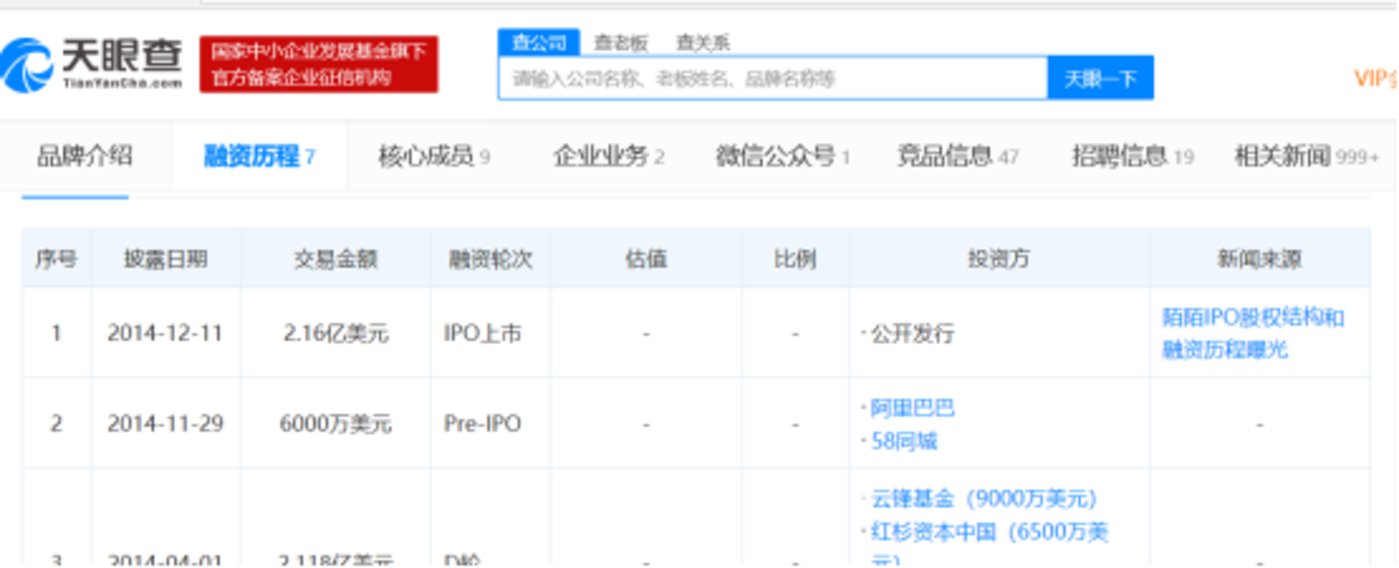Open the red 官方备案企业征信机构 banner
The width and height of the screenshot is (1399, 568).
click(x=319, y=65)
